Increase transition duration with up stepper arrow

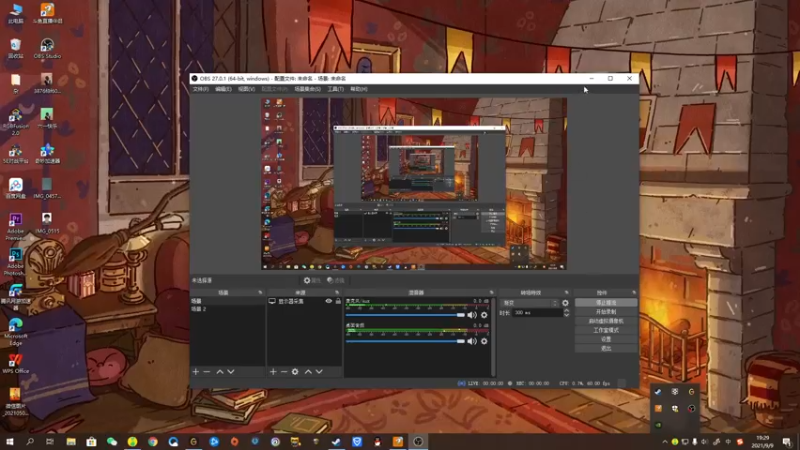click(566, 310)
